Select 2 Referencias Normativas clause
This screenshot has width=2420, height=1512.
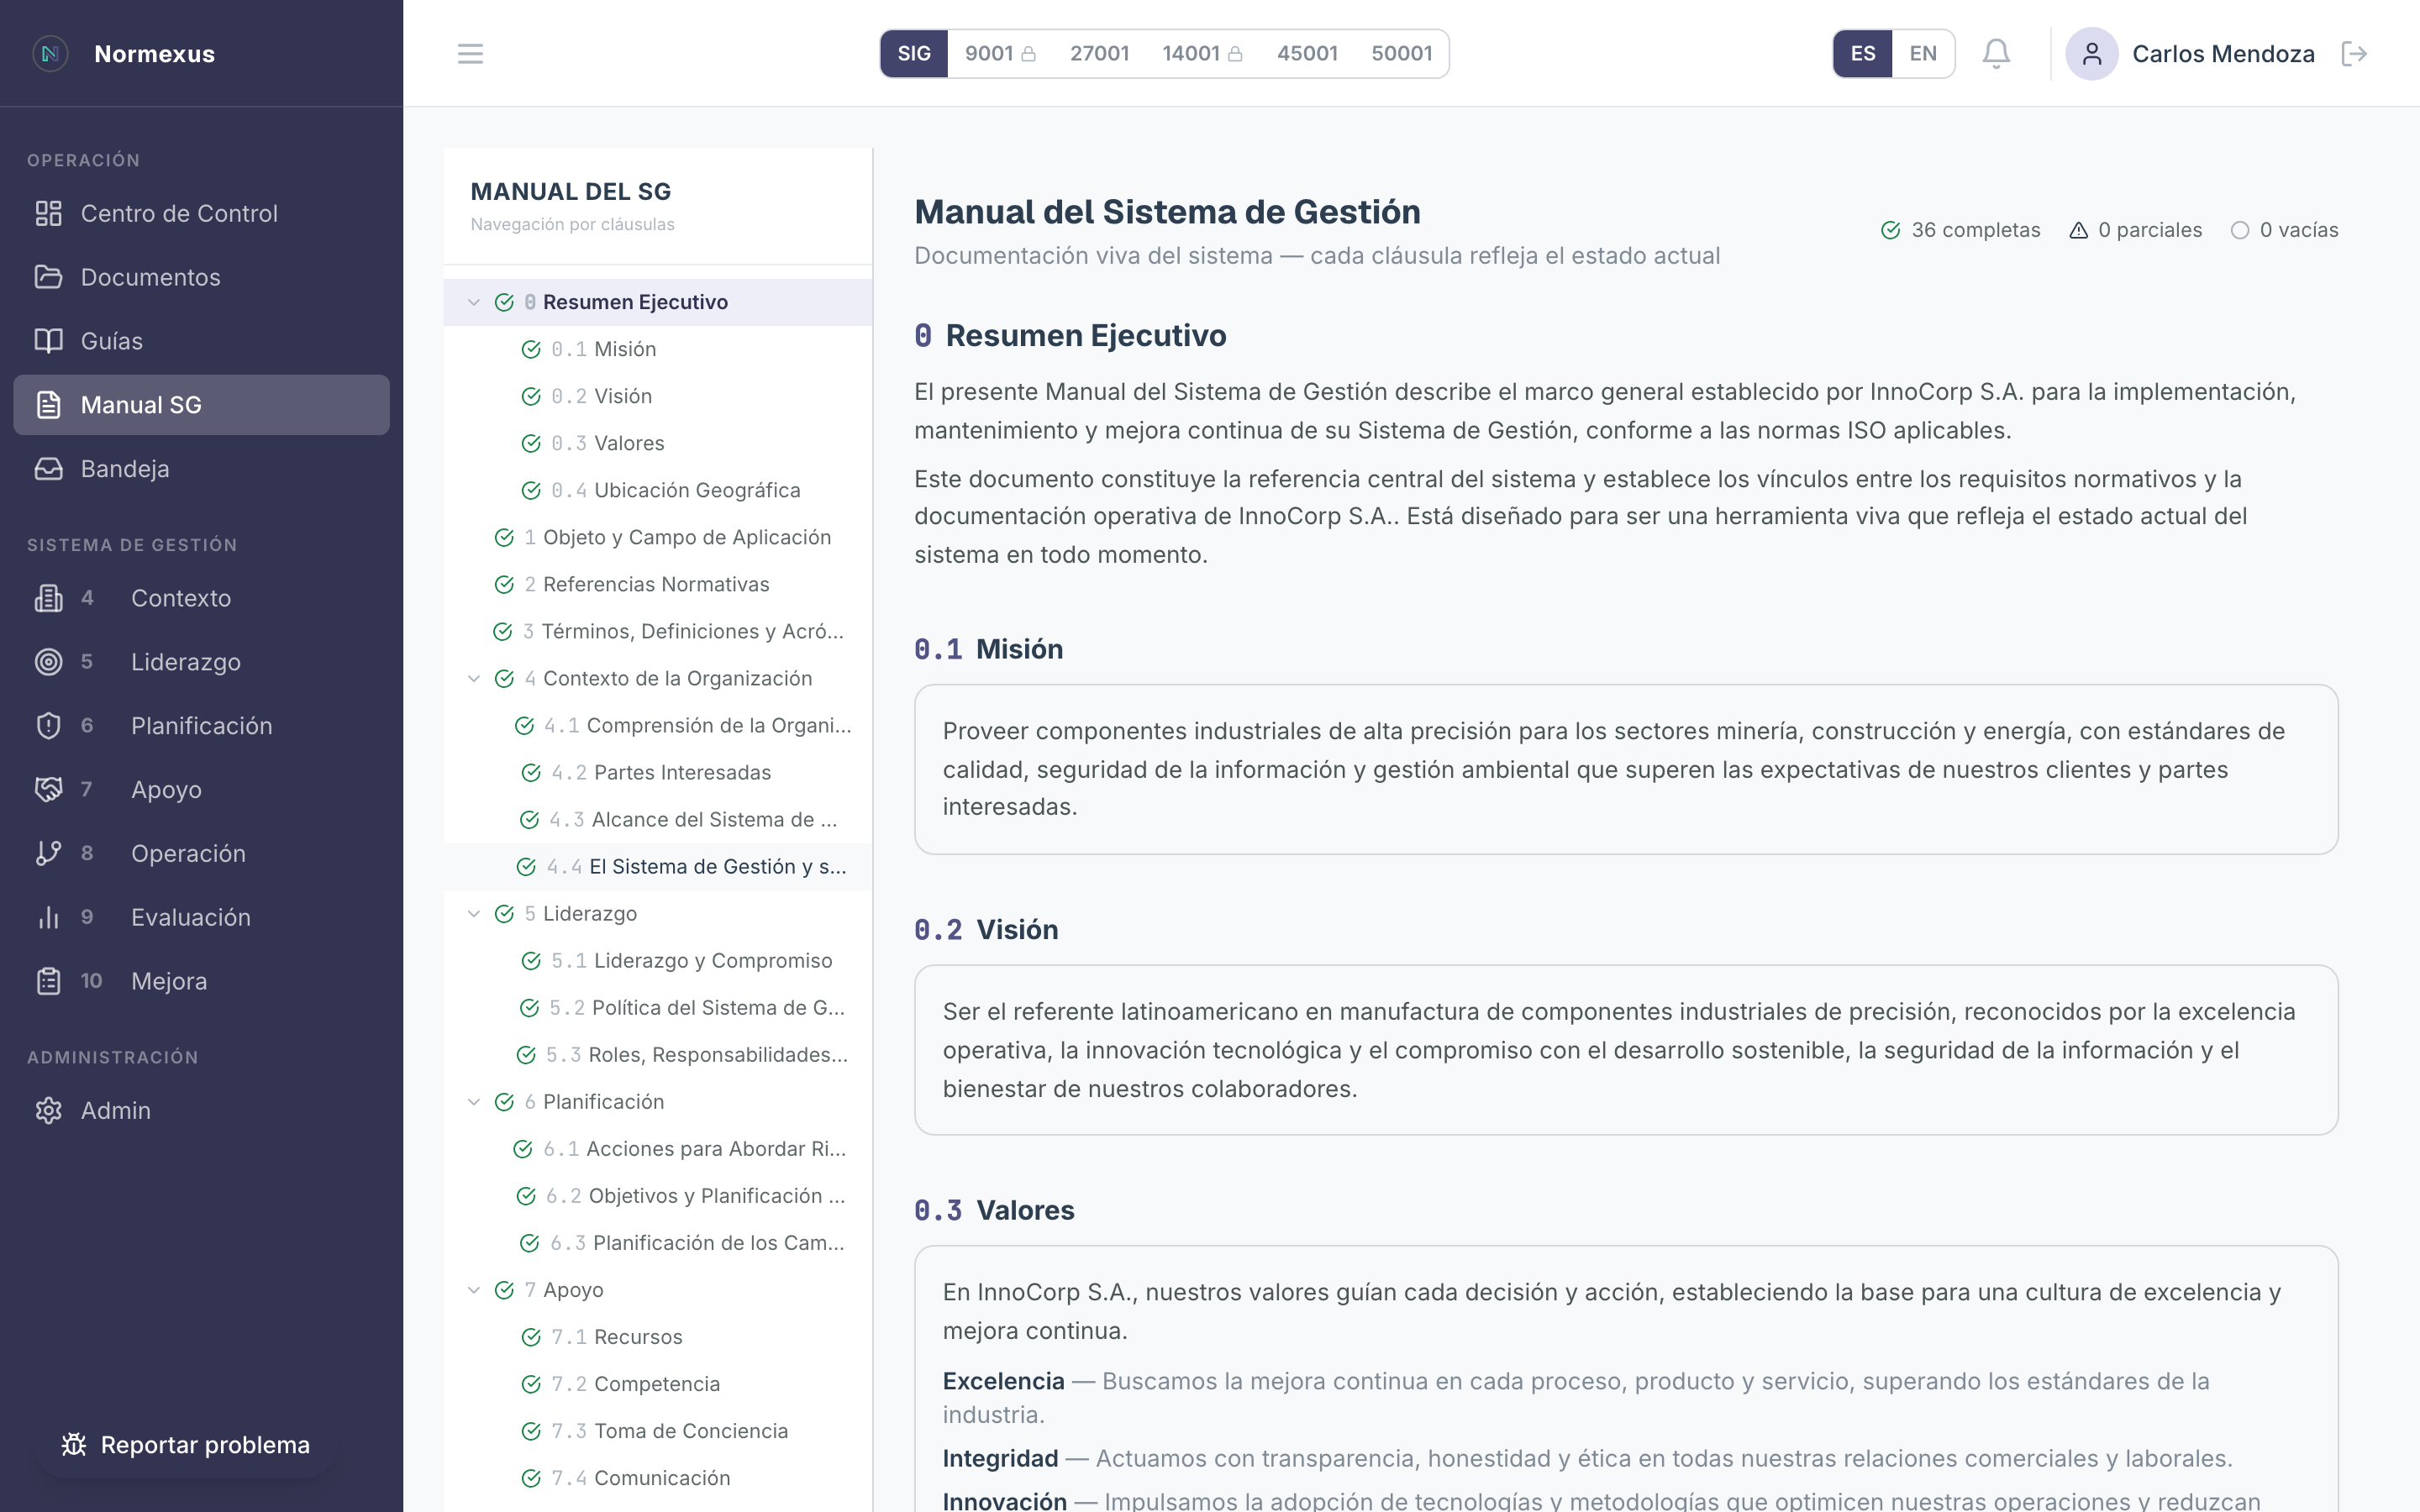(x=658, y=584)
